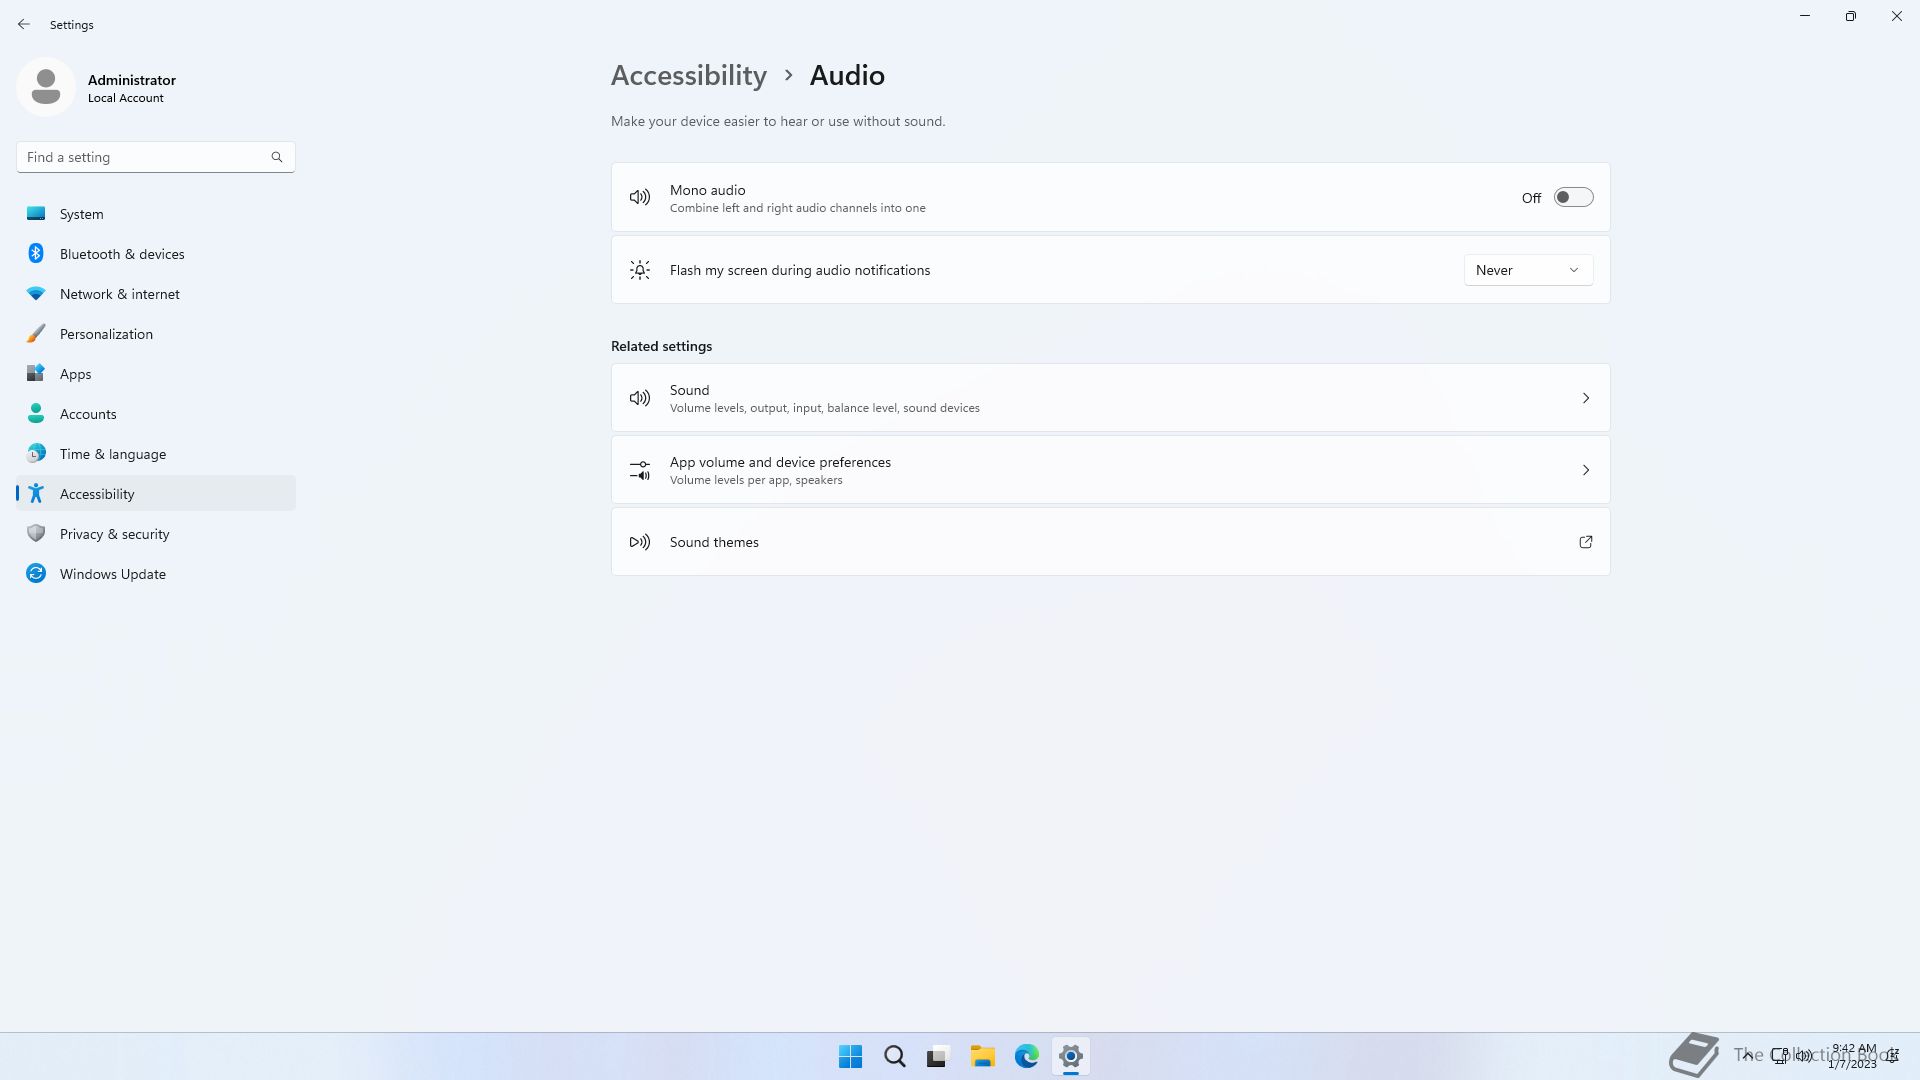The height and width of the screenshot is (1080, 1920).
Task: Go to Accessibility breadcrumb link
Action: (688, 75)
